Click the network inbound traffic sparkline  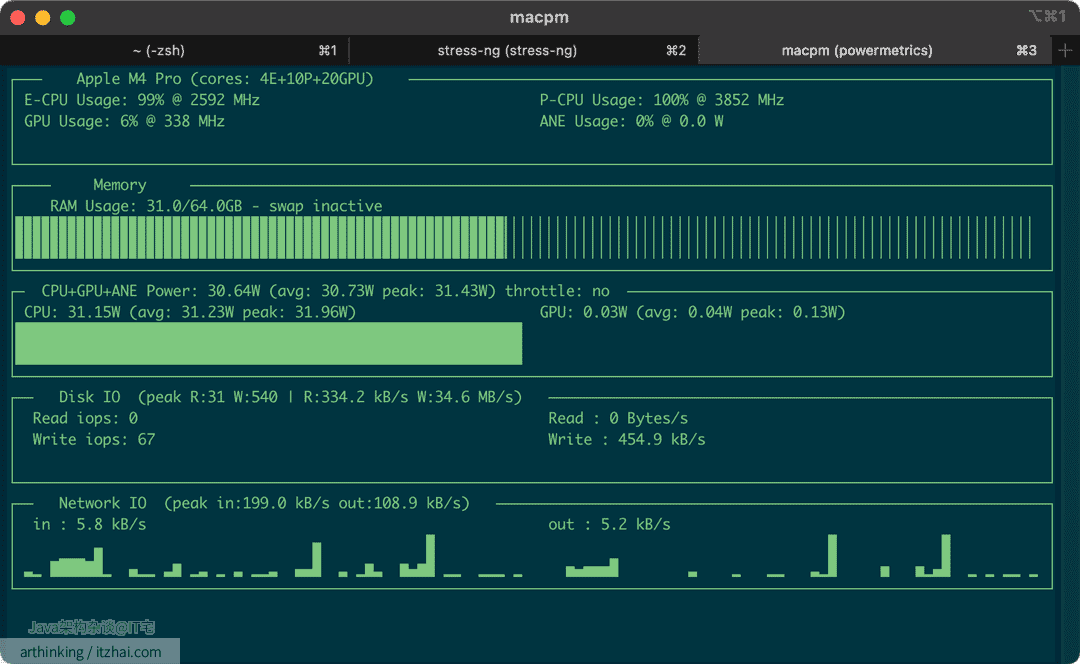pyautogui.click(x=273, y=555)
